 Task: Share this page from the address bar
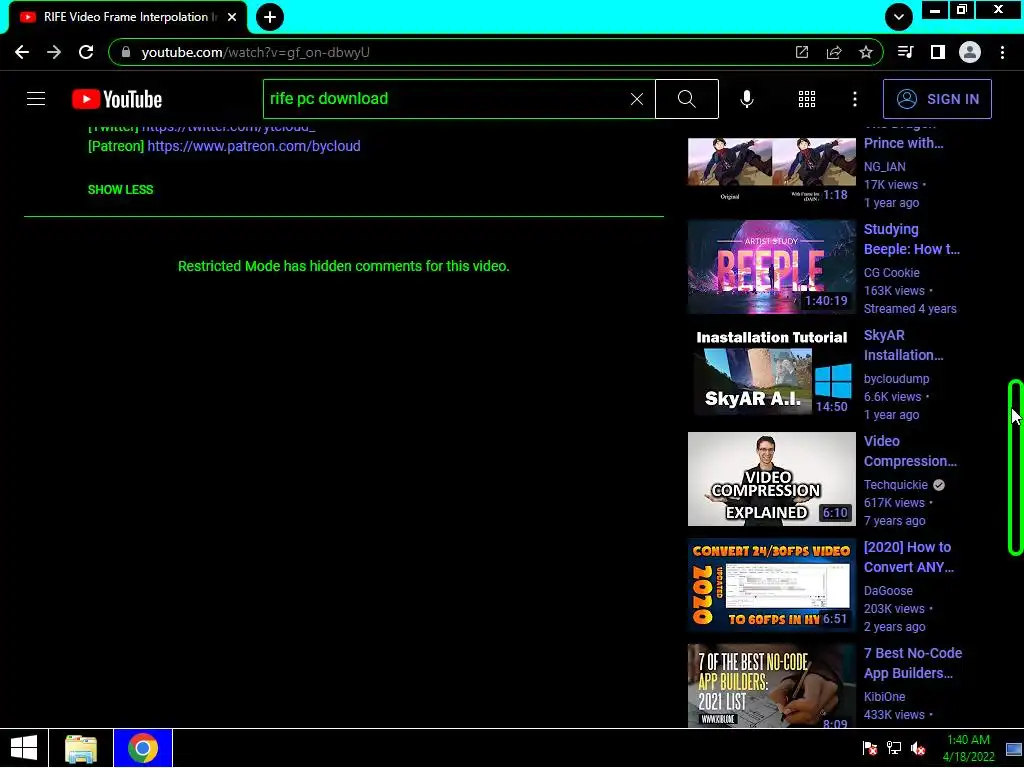(x=833, y=52)
